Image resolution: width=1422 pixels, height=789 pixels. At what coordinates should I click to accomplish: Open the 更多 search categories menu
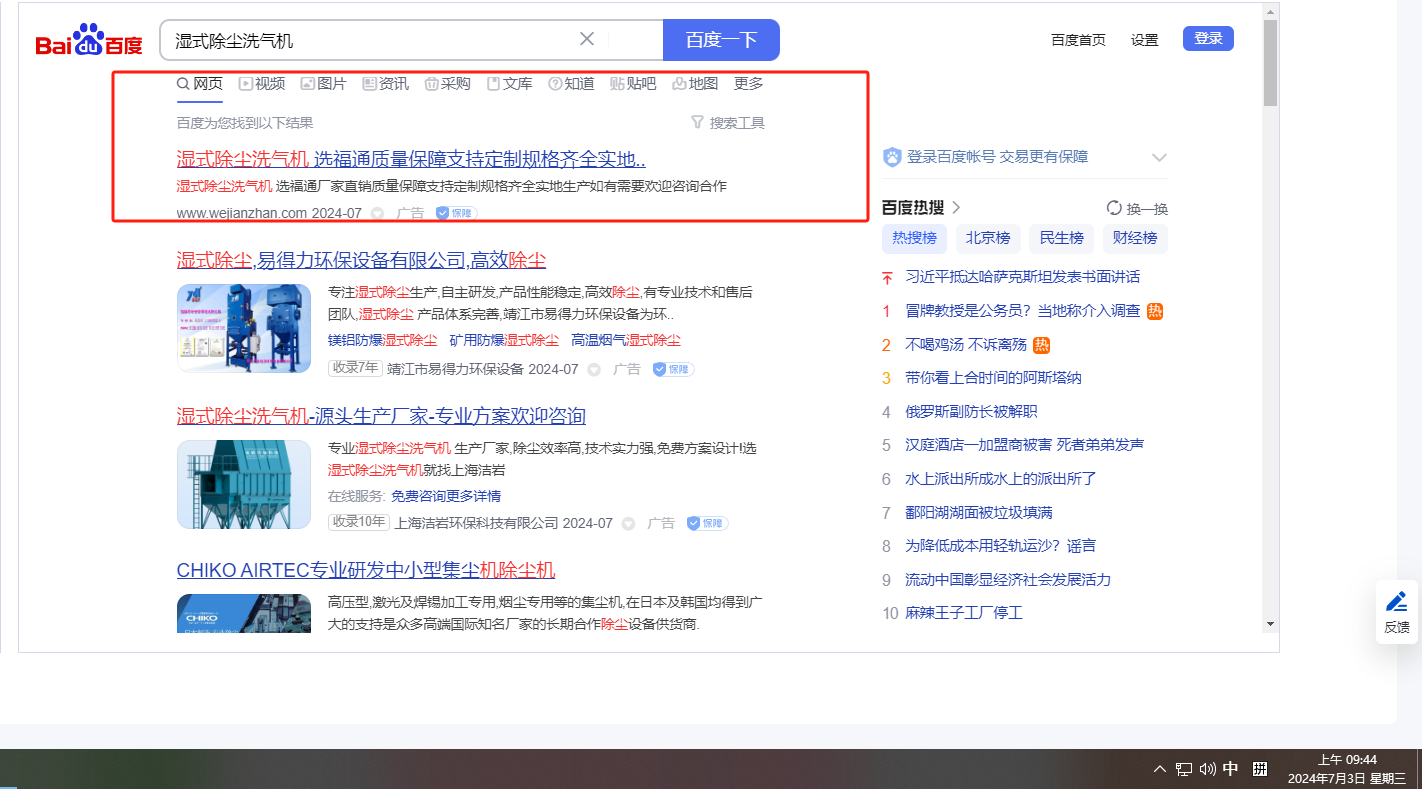(748, 84)
